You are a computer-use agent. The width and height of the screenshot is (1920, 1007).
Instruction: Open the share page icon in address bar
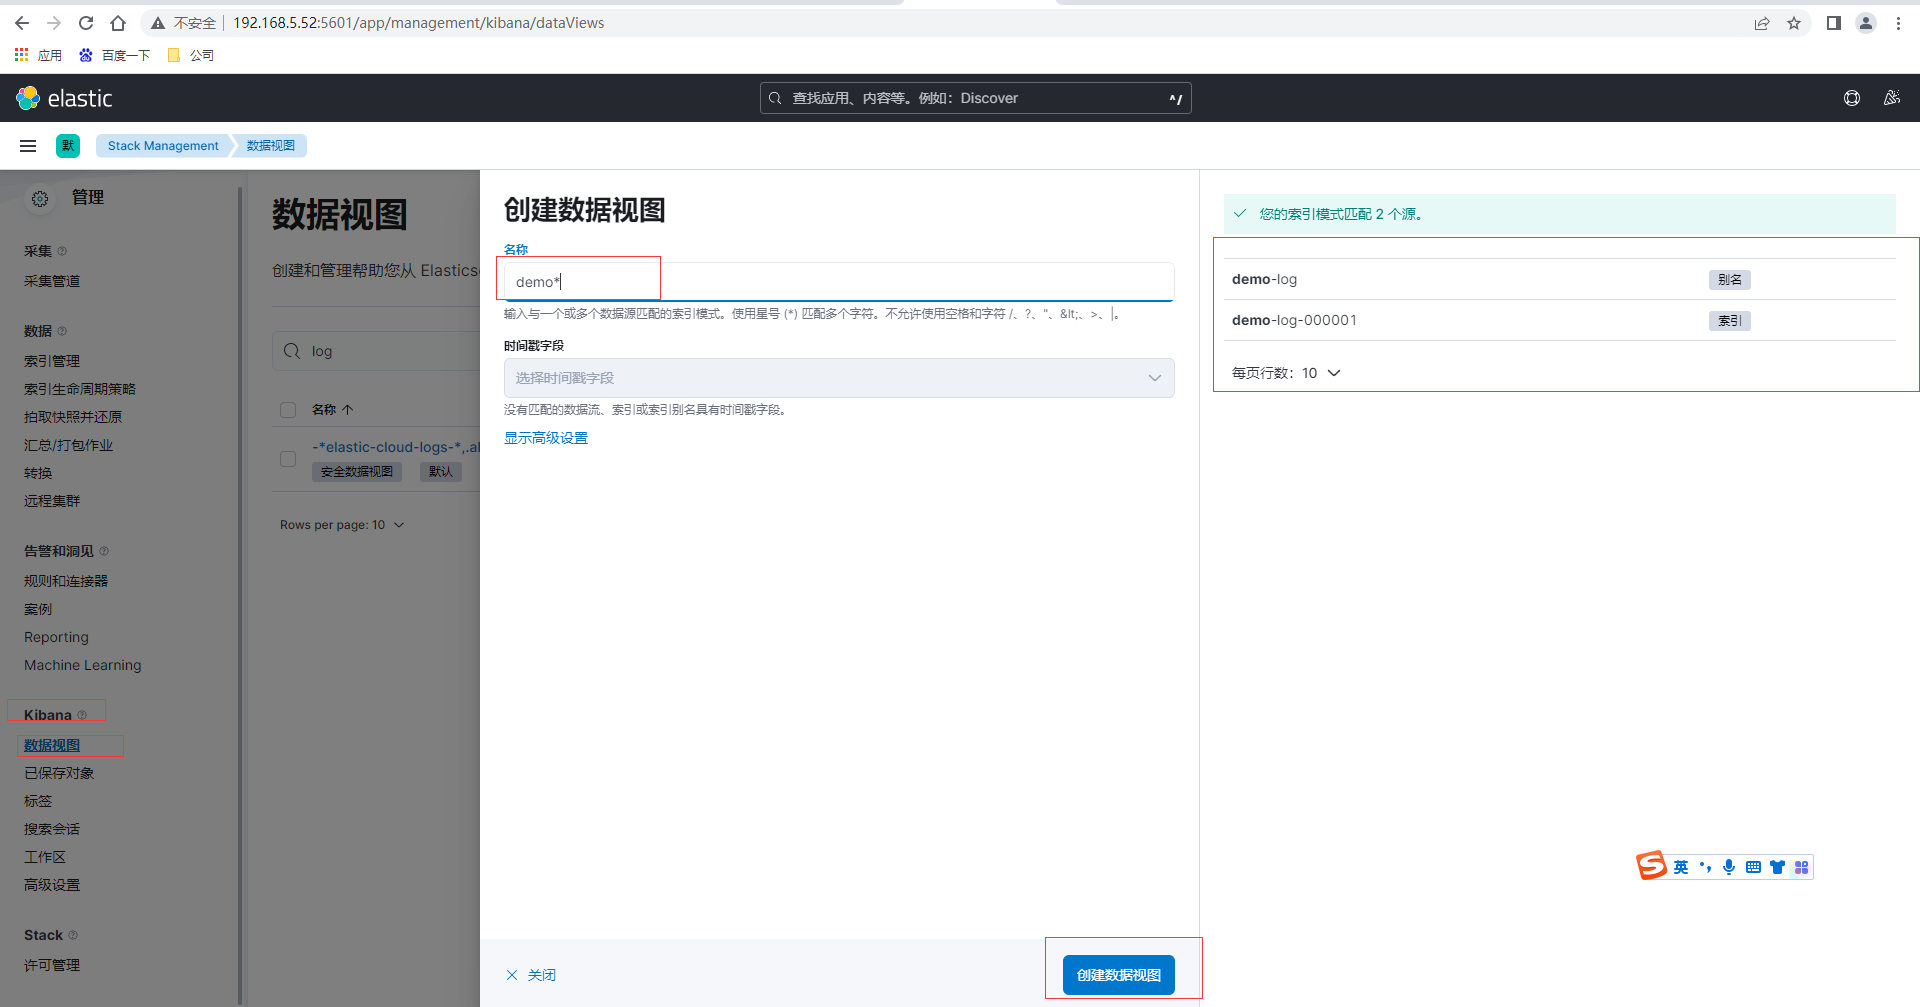1762,23
